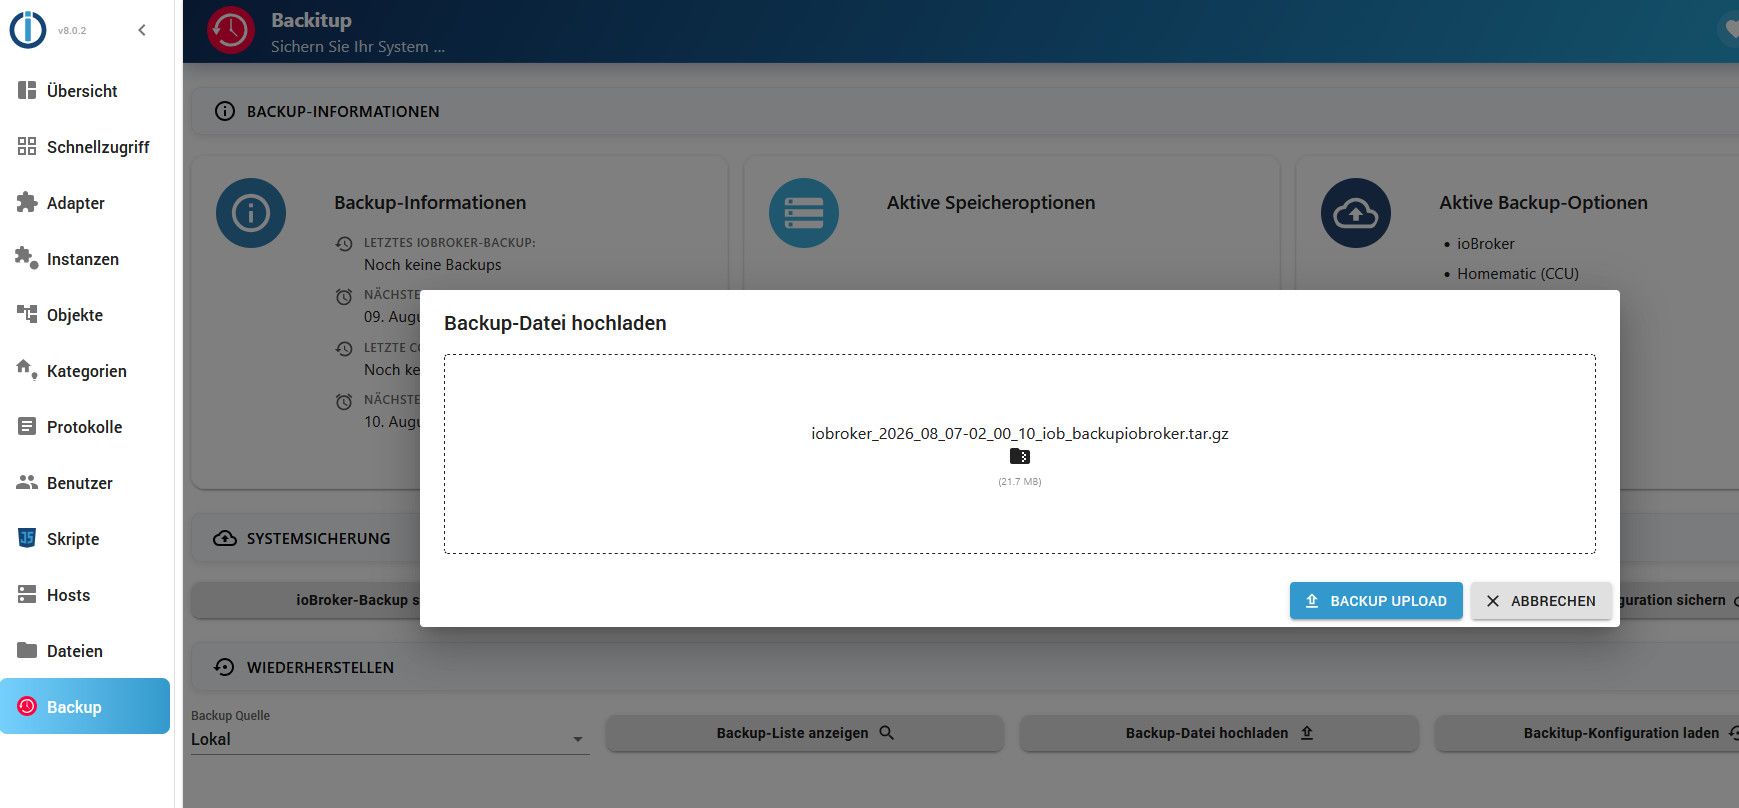Click the Backup-Liste anzeigen button
1739x808 pixels.
pyautogui.click(x=805, y=733)
